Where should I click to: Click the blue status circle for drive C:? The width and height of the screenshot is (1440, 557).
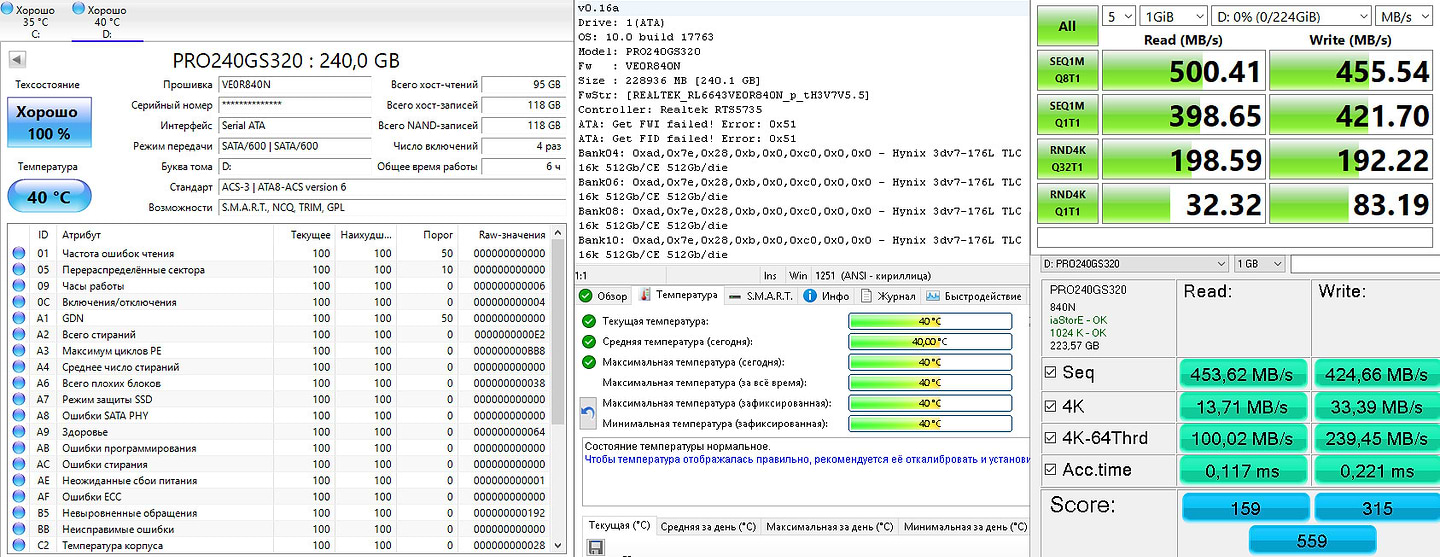8,9
